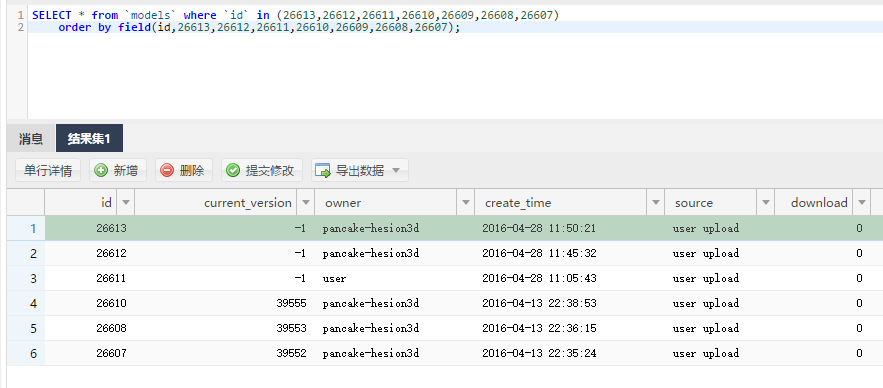Open the current_version column dropdown
Screen dimensions: 883x388
pos(305,203)
